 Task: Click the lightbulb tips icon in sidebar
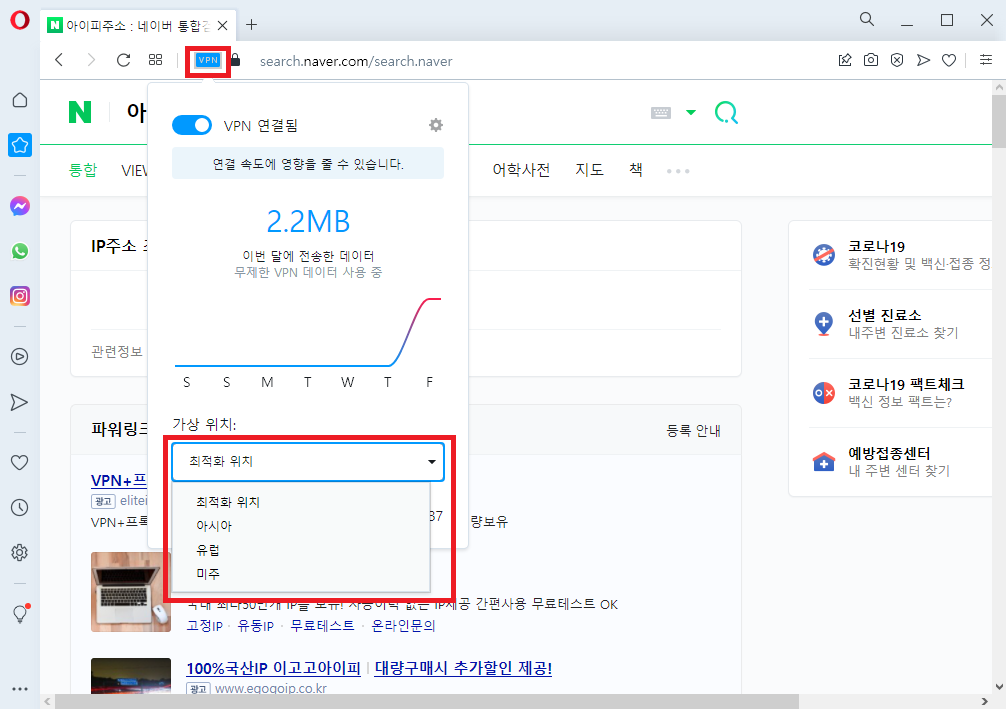click(21, 613)
